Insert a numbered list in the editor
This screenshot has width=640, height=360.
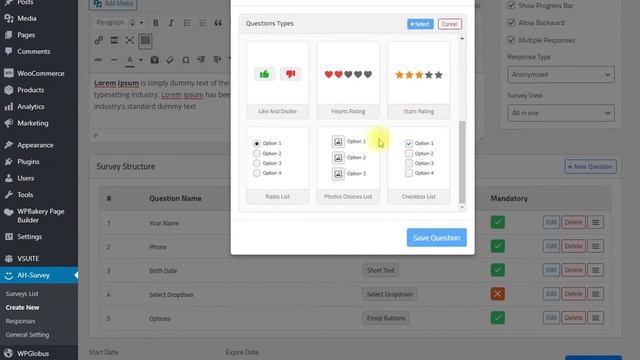point(202,23)
